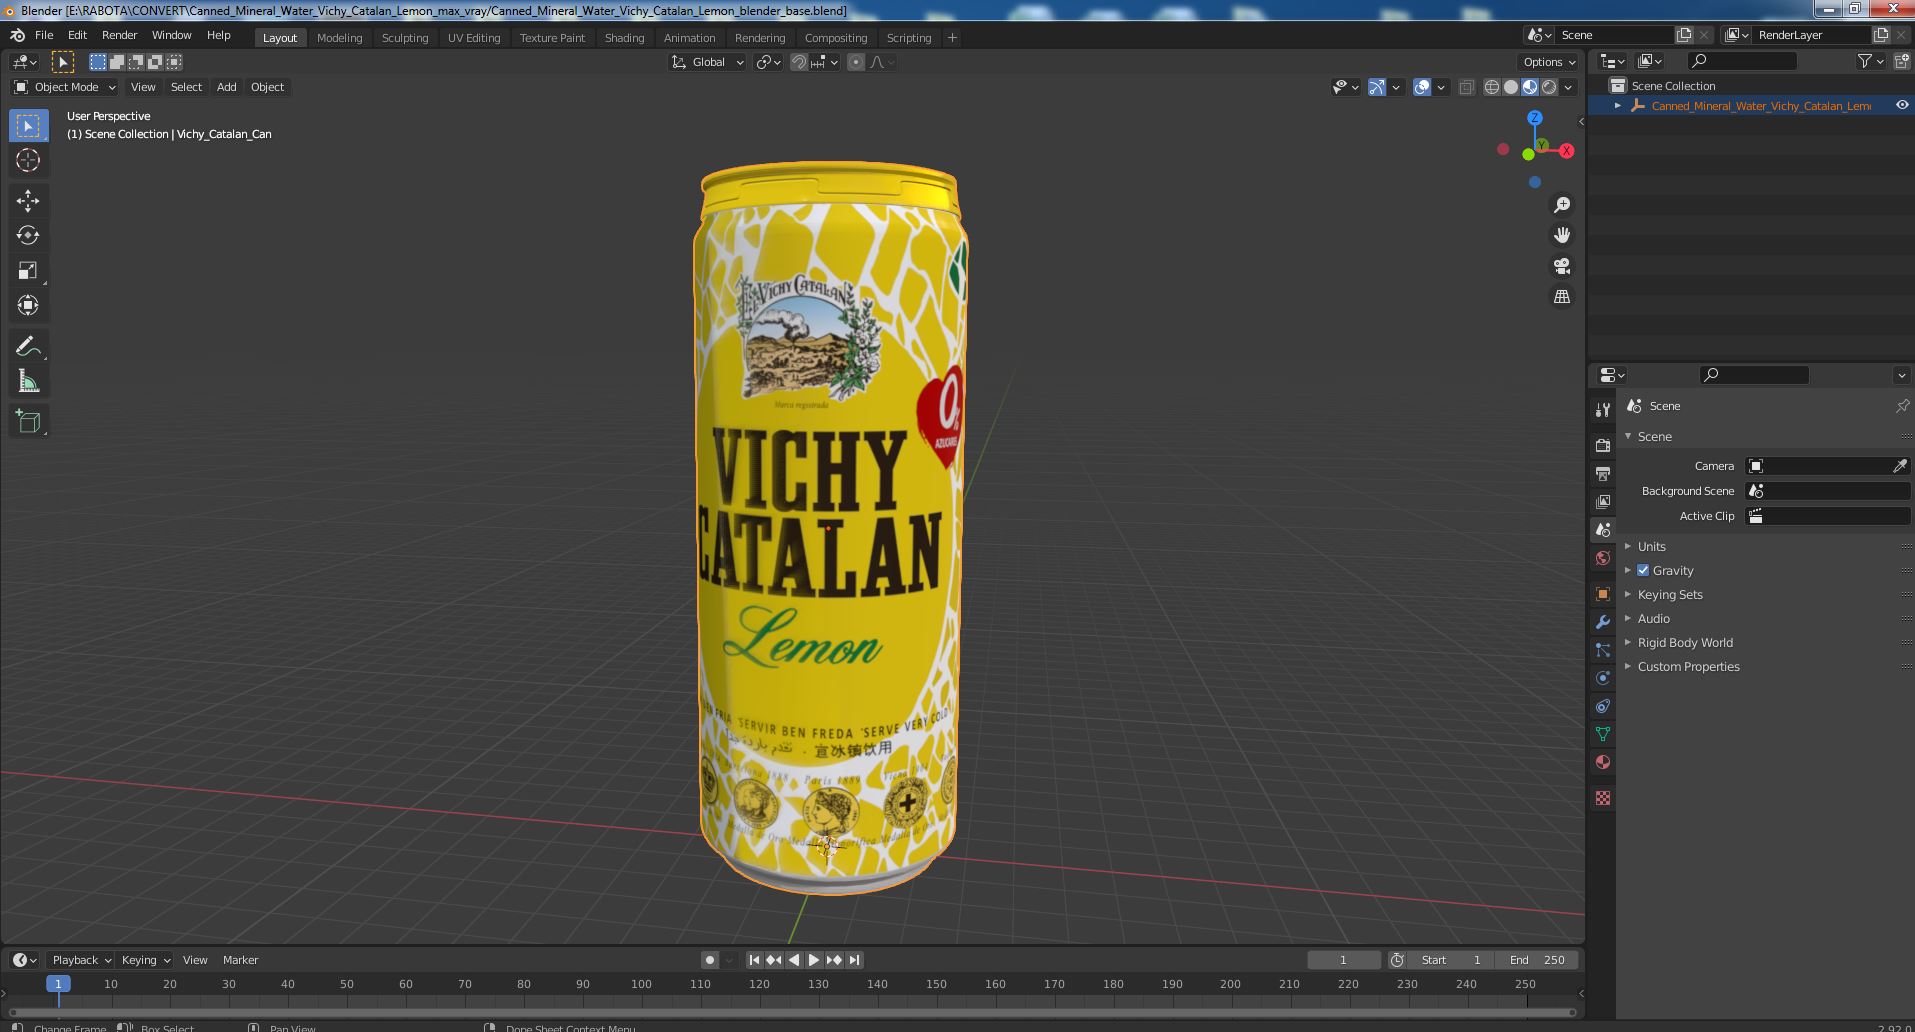Open the Options dropdown
The width and height of the screenshot is (1915, 1032).
coord(1548,62)
